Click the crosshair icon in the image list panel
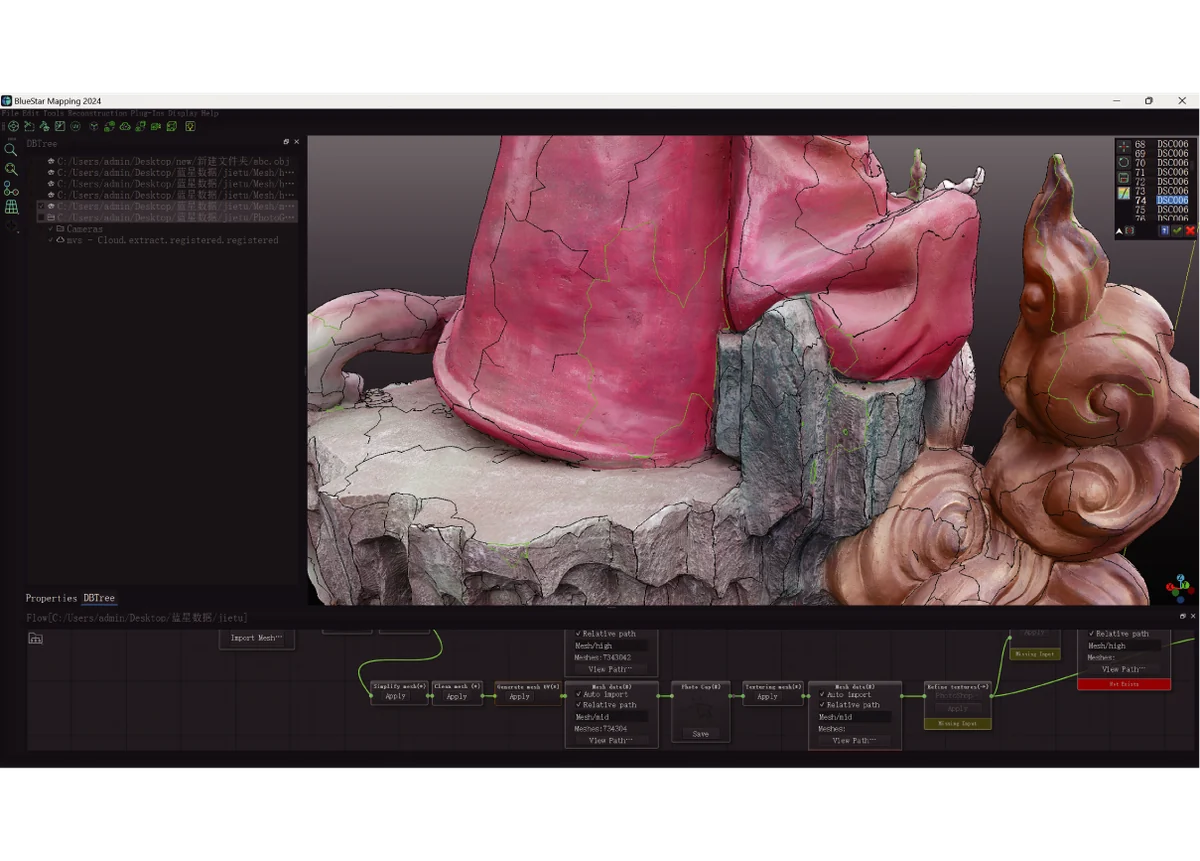 click(x=1124, y=147)
